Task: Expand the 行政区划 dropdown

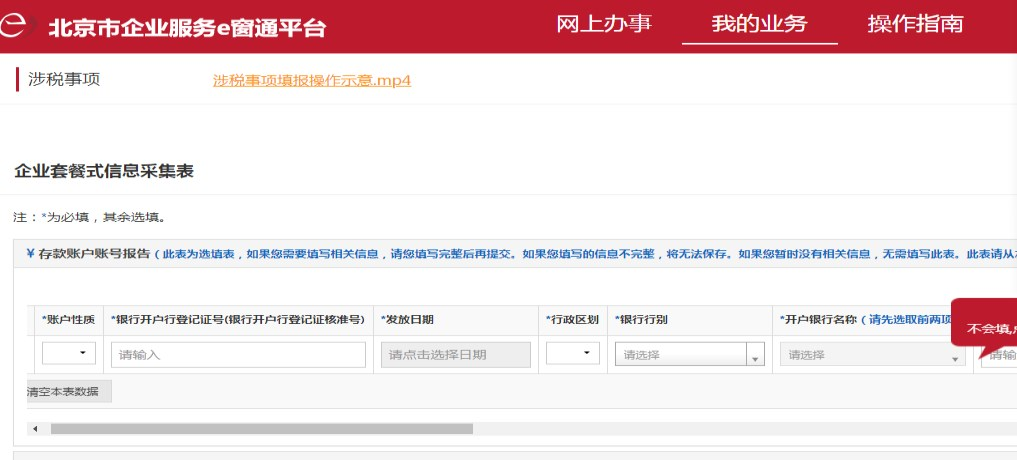Action: 573,354
